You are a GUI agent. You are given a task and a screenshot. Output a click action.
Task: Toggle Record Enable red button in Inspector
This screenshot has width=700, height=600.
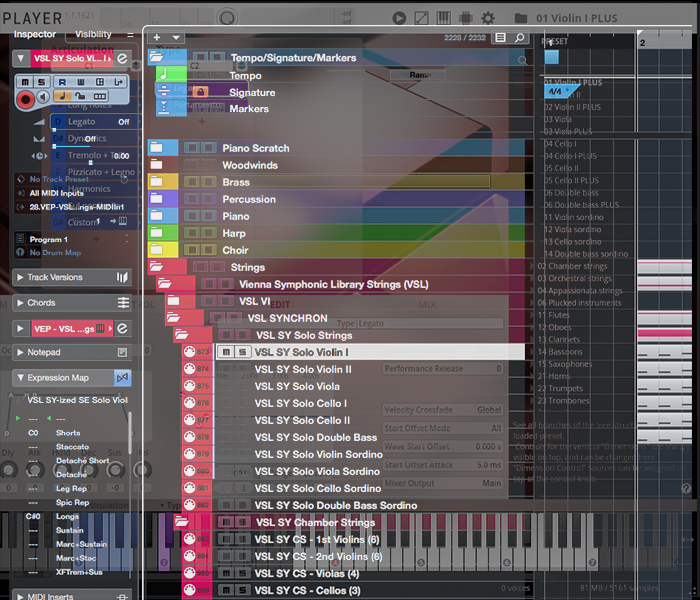point(25,99)
